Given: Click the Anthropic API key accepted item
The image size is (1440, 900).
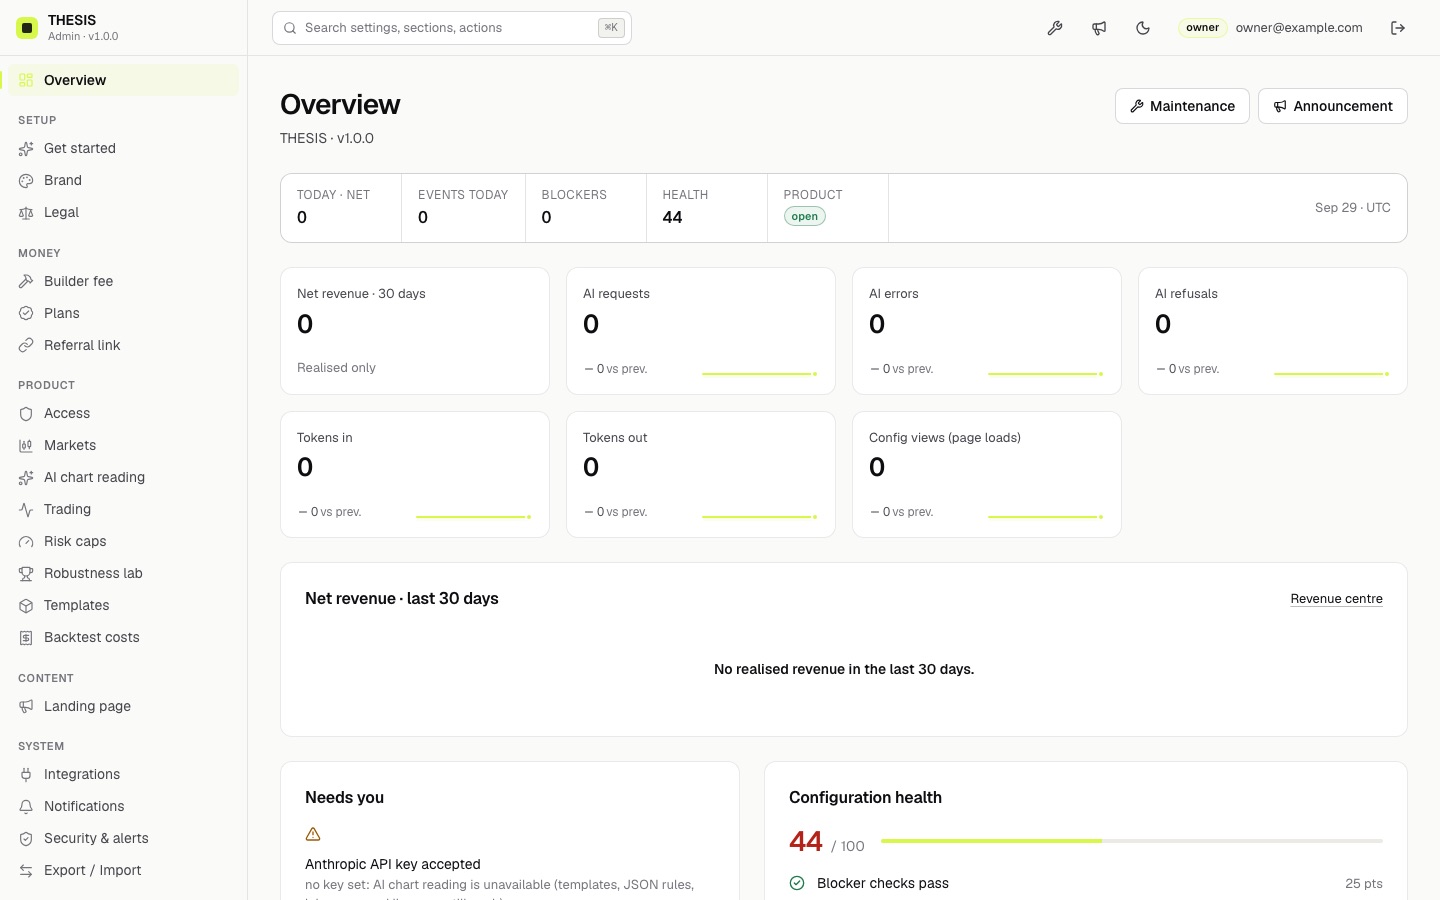Looking at the screenshot, I should click(x=393, y=864).
